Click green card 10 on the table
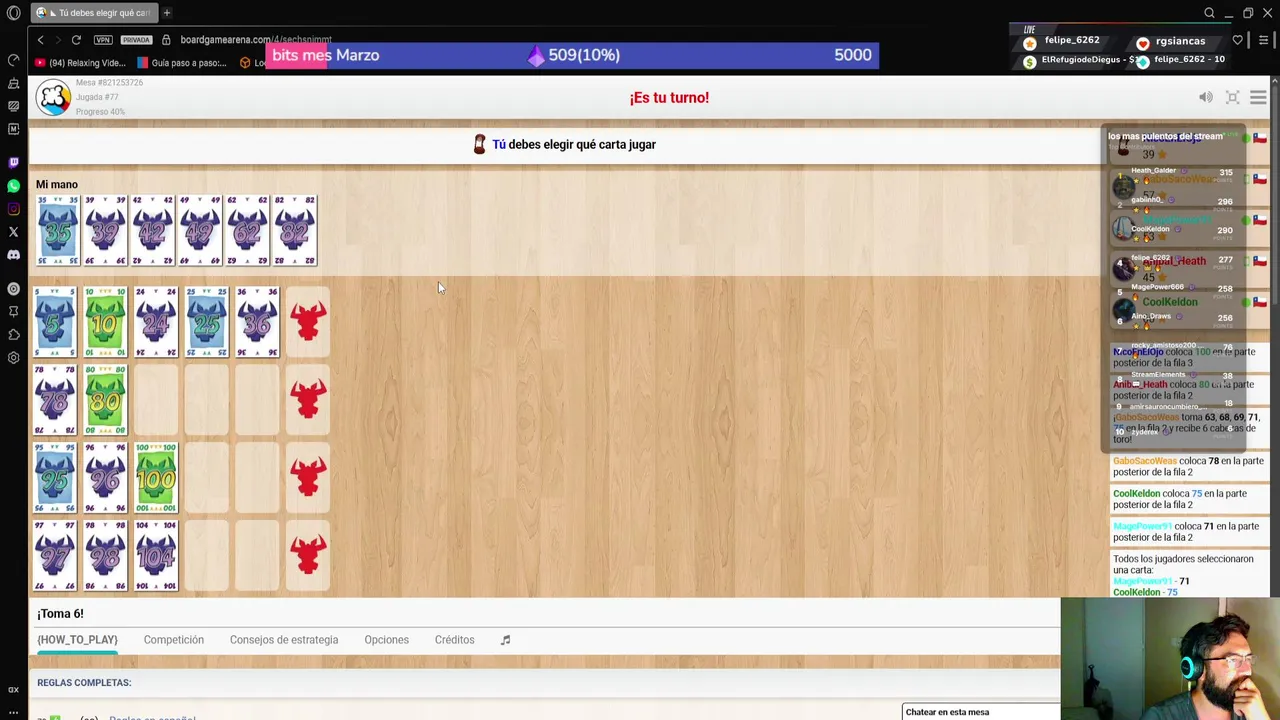The height and width of the screenshot is (720, 1280). (105, 322)
